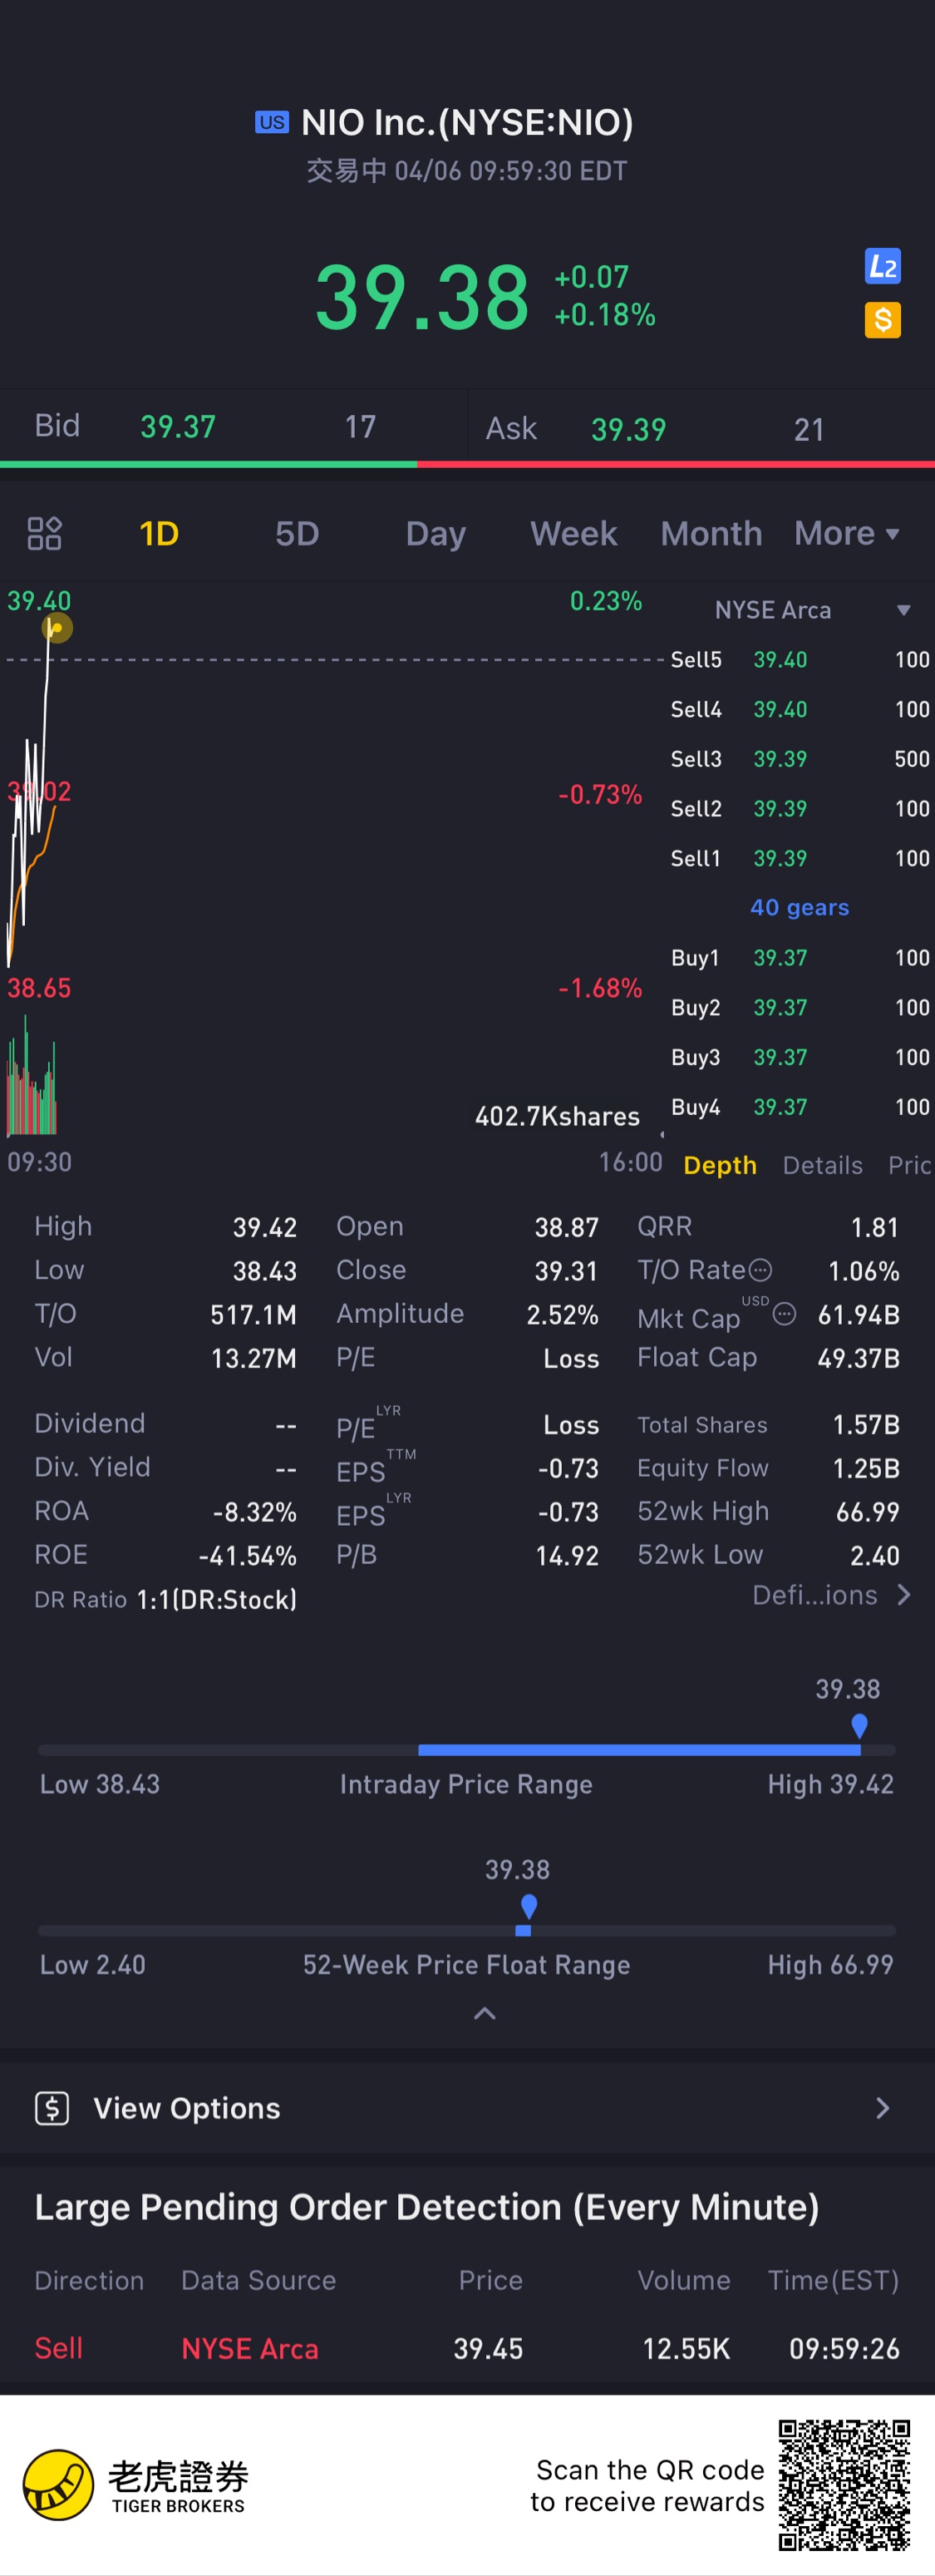Tap the US market flag badge

coord(271,122)
